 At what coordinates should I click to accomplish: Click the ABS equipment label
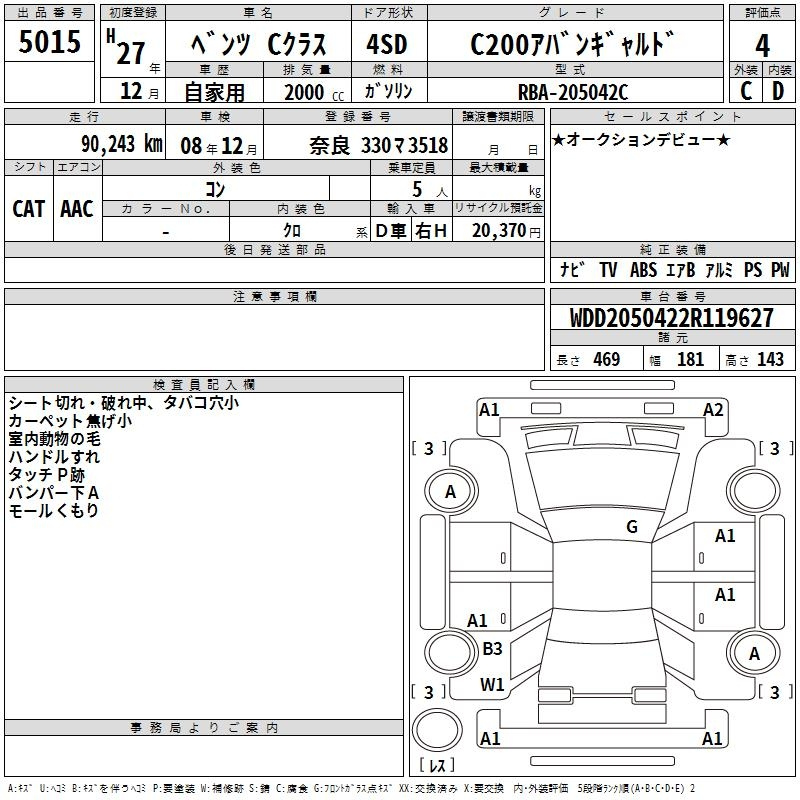(643, 270)
